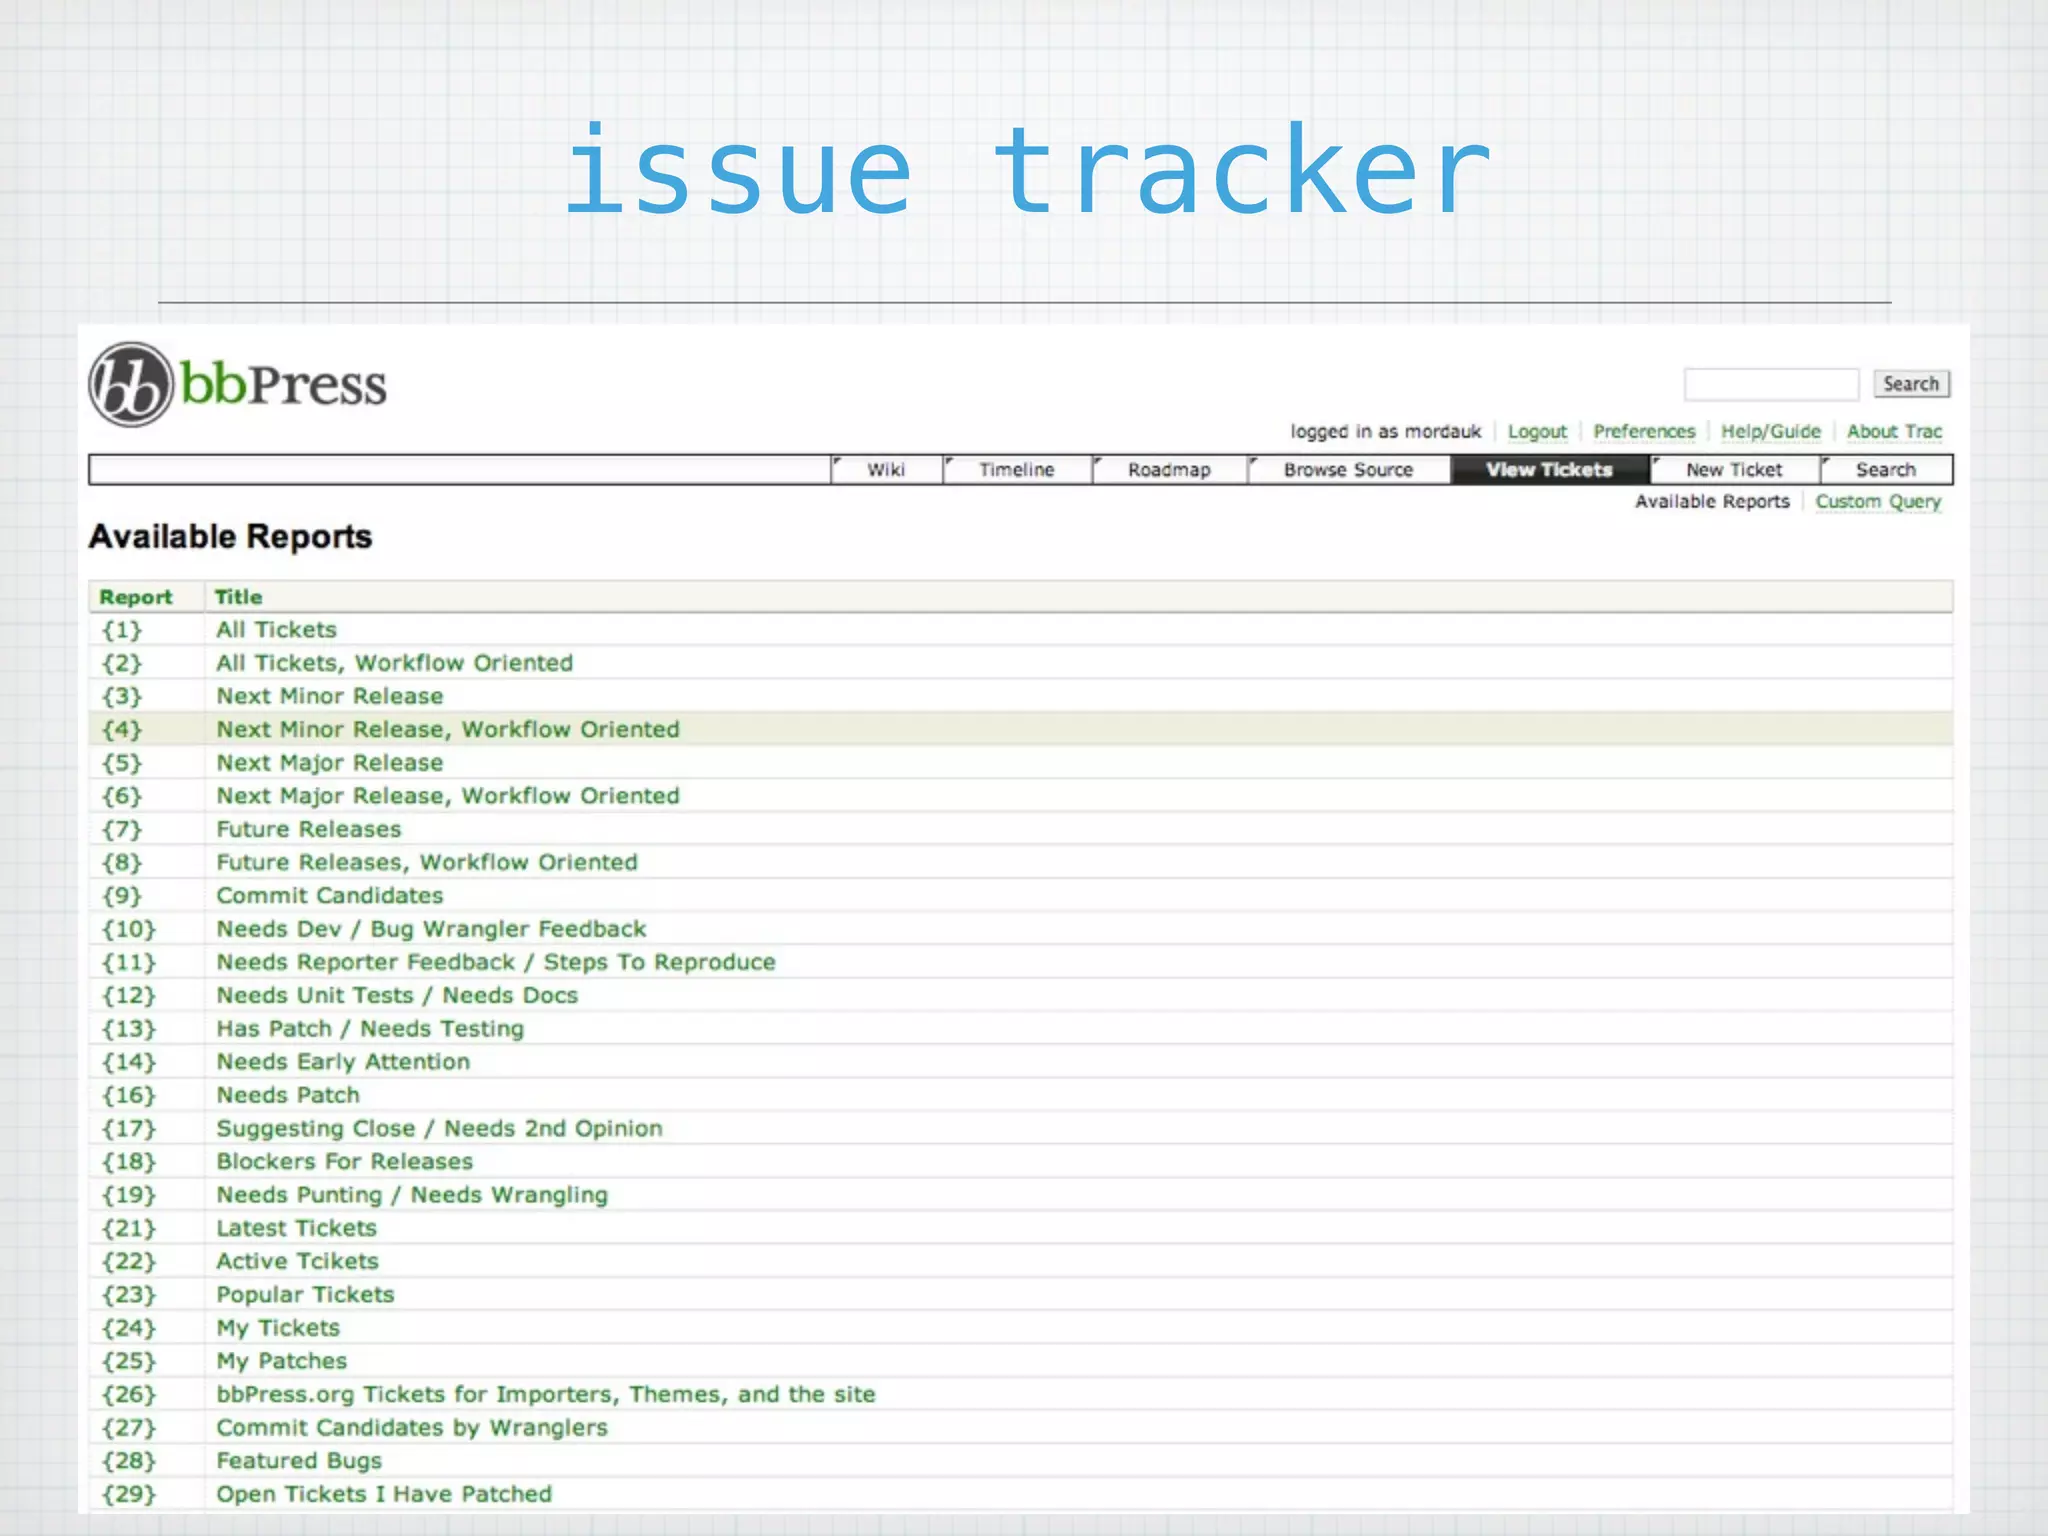This screenshot has width=2048, height=1536.
Task: Open the Next Major Release report
Action: 329,762
